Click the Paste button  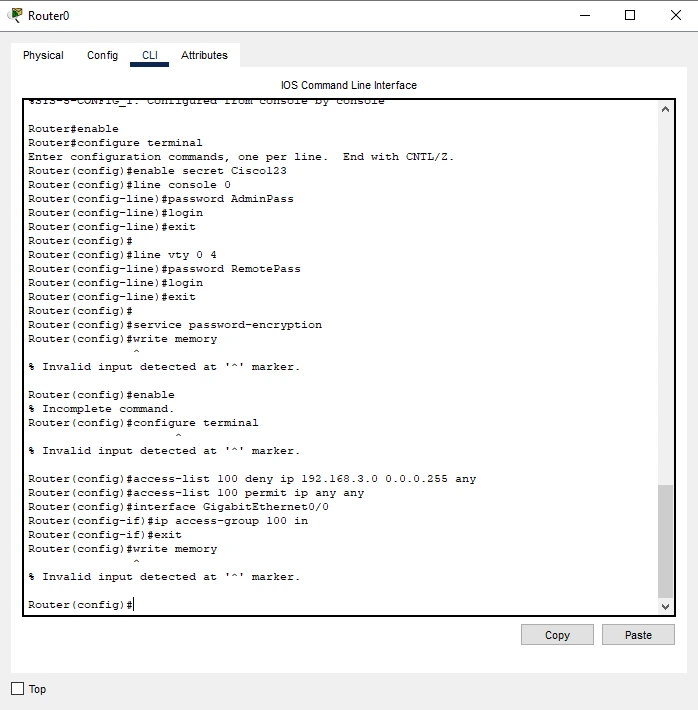pos(638,635)
